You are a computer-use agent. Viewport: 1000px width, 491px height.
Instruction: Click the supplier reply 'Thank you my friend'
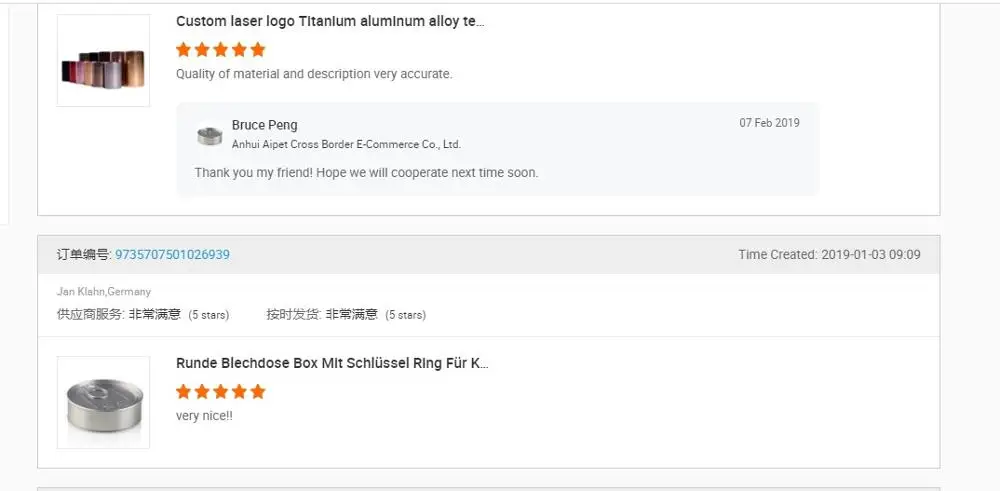coord(366,173)
